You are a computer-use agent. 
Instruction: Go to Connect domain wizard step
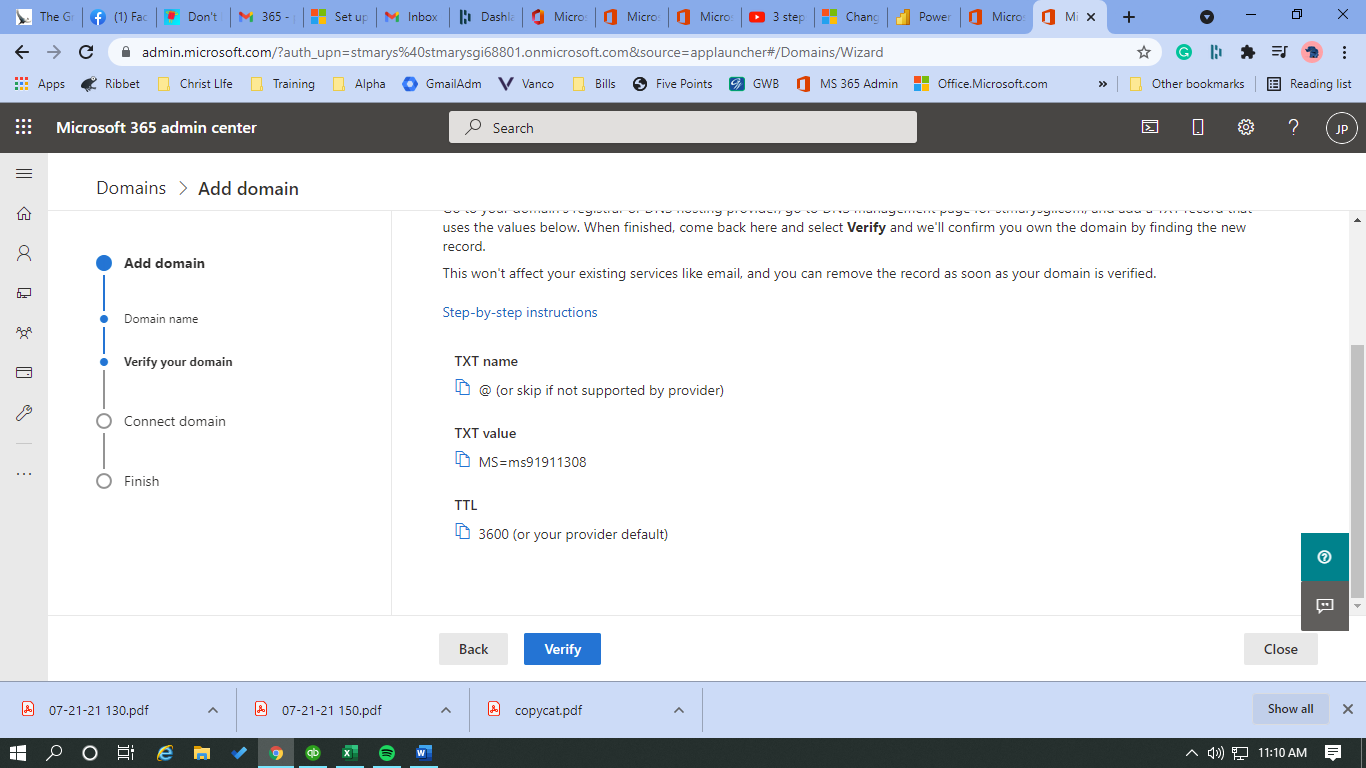(174, 421)
